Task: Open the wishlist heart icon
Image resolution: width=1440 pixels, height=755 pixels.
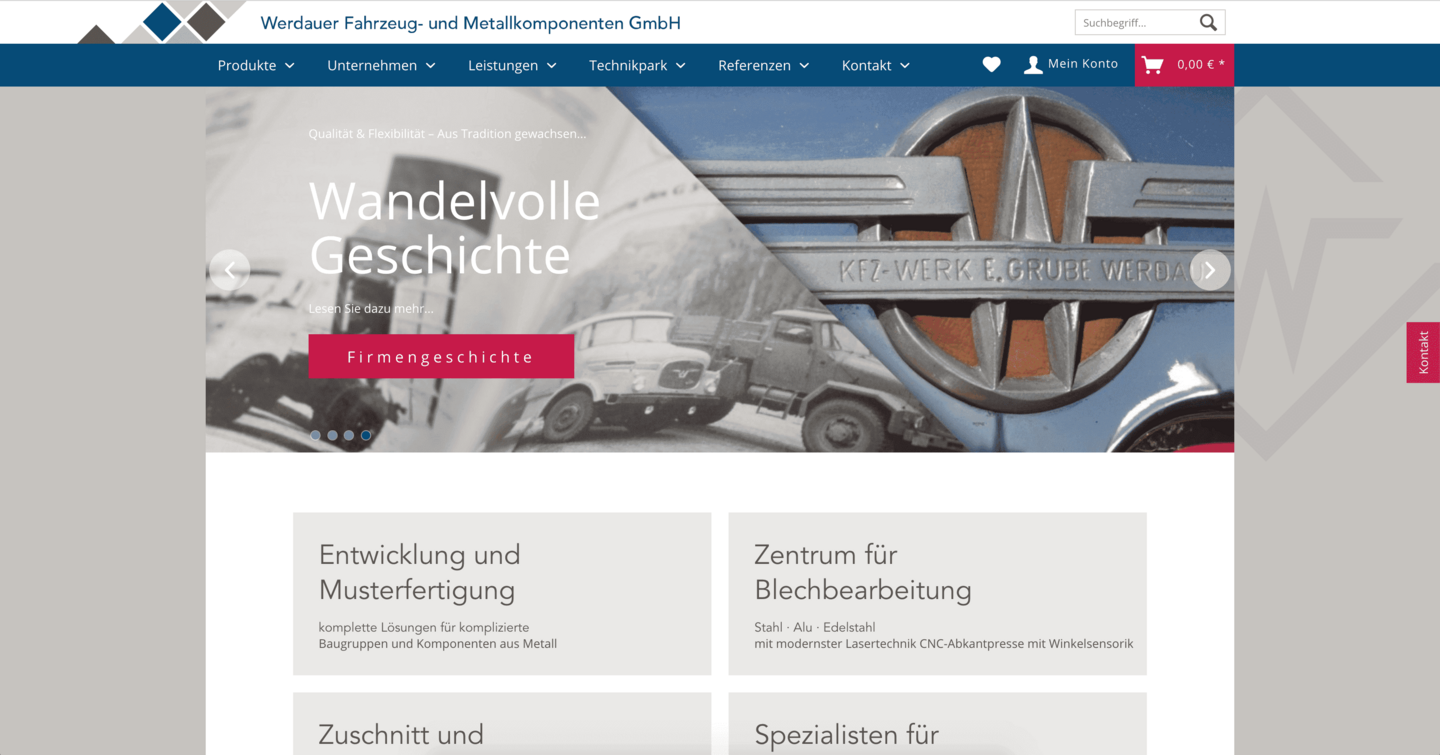Action: pyautogui.click(x=991, y=64)
